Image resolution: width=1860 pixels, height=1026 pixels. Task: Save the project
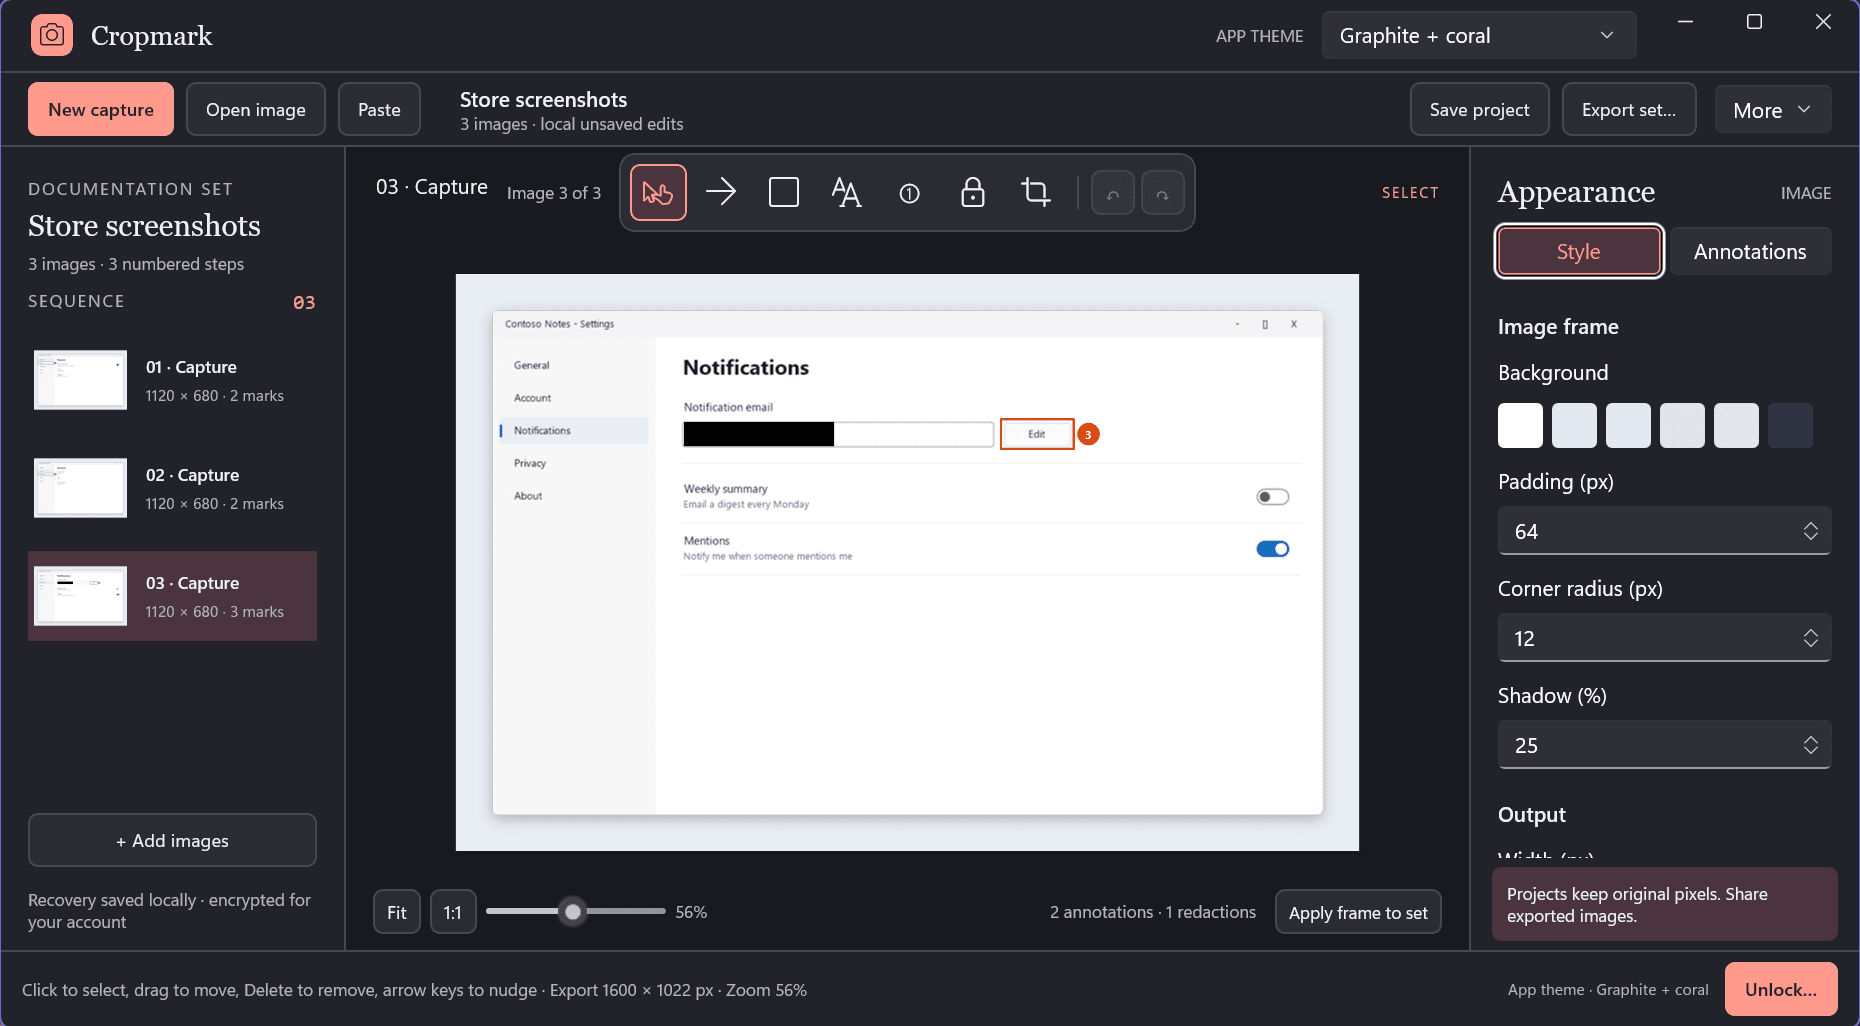1480,110
